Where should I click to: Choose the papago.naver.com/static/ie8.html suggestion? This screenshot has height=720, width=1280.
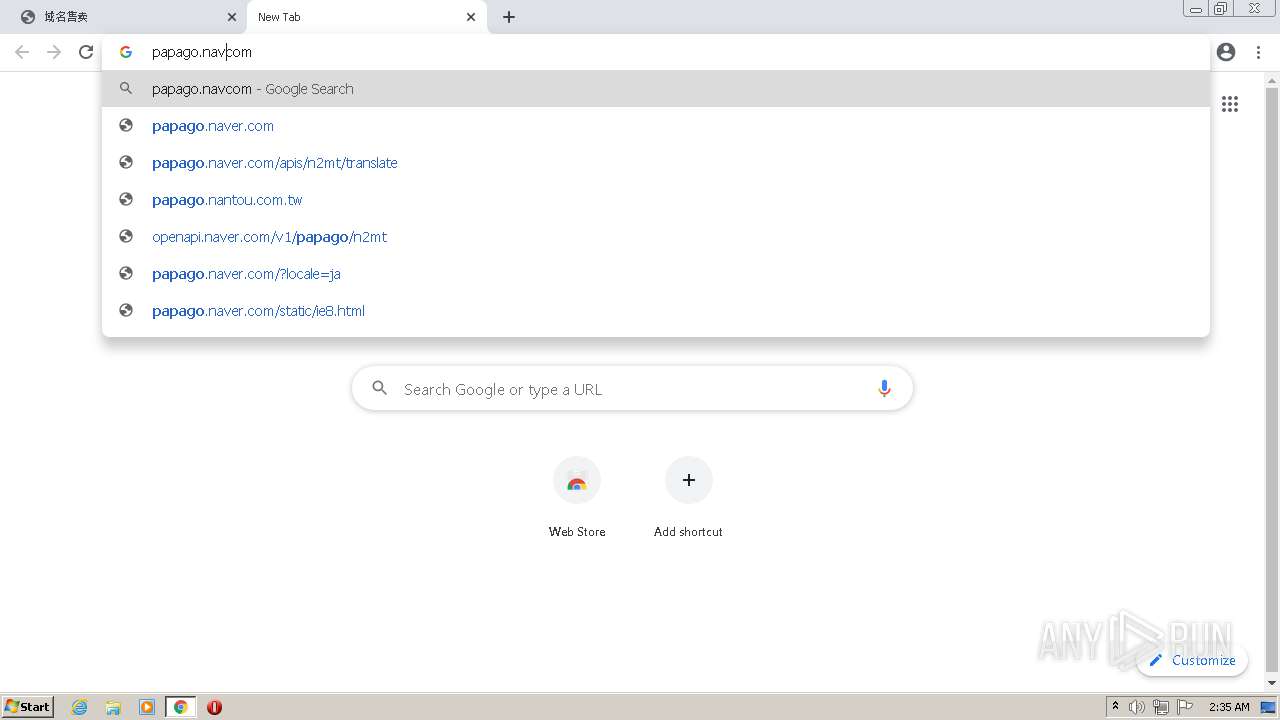(656, 311)
